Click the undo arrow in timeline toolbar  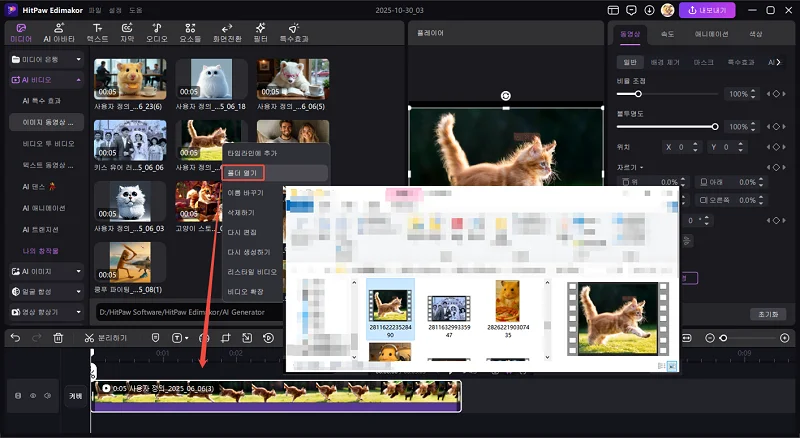(x=15, y=338)
